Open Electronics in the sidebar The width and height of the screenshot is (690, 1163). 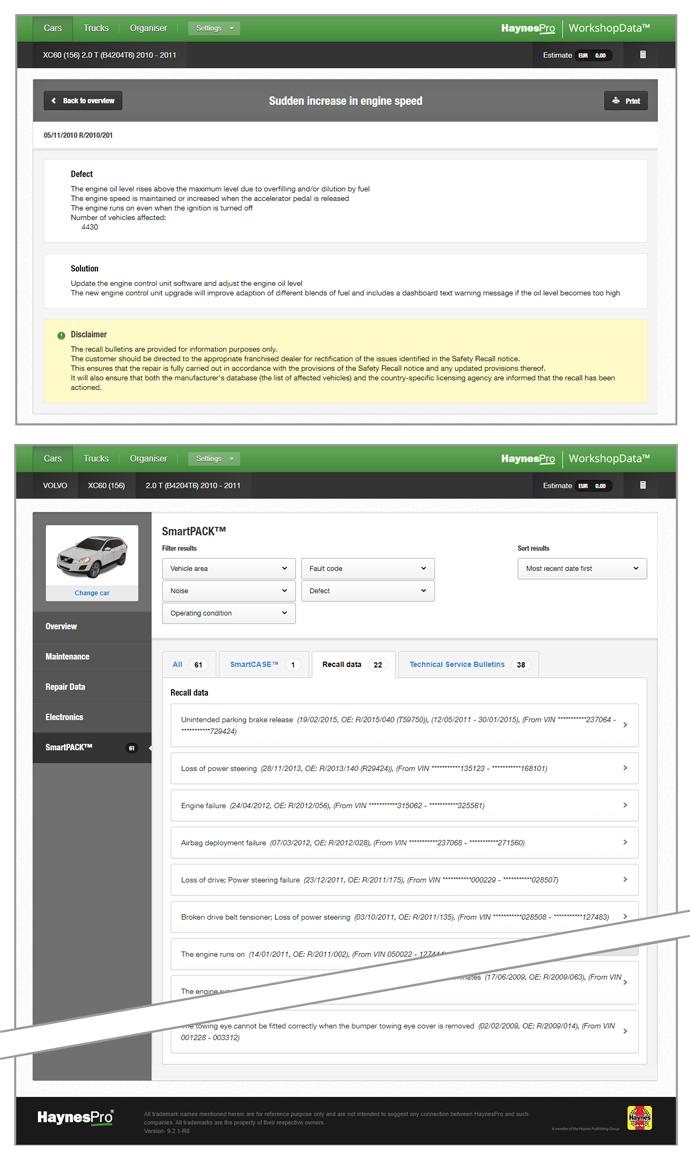pyautogui.click(x=92, y=717)
